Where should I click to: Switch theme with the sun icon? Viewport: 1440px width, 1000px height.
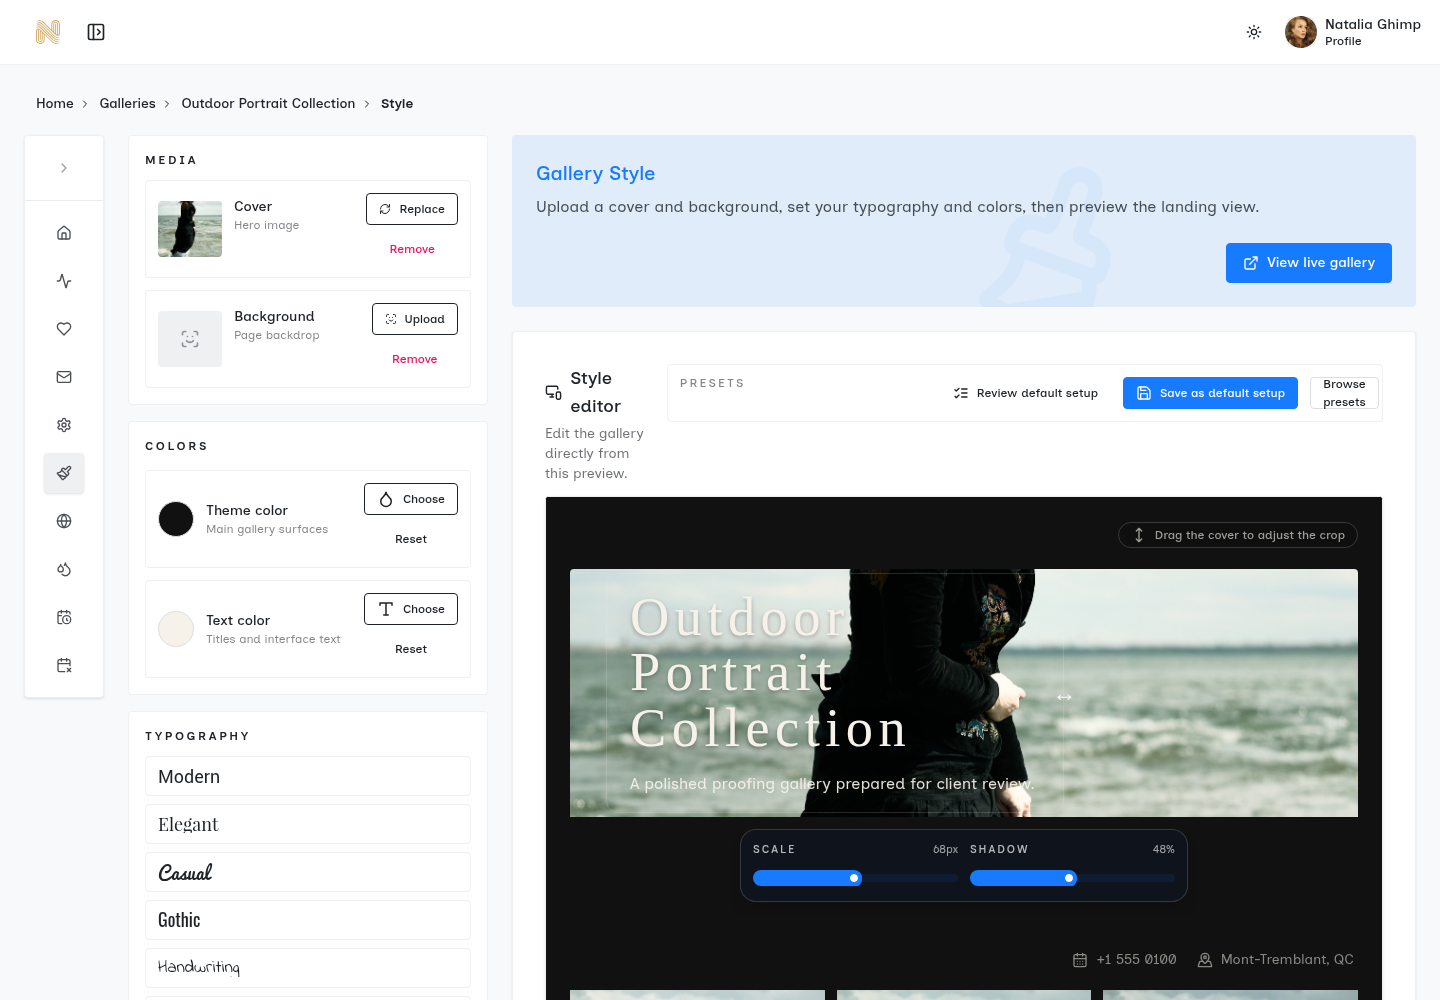pyautogui.click(x=1254, y=32)
